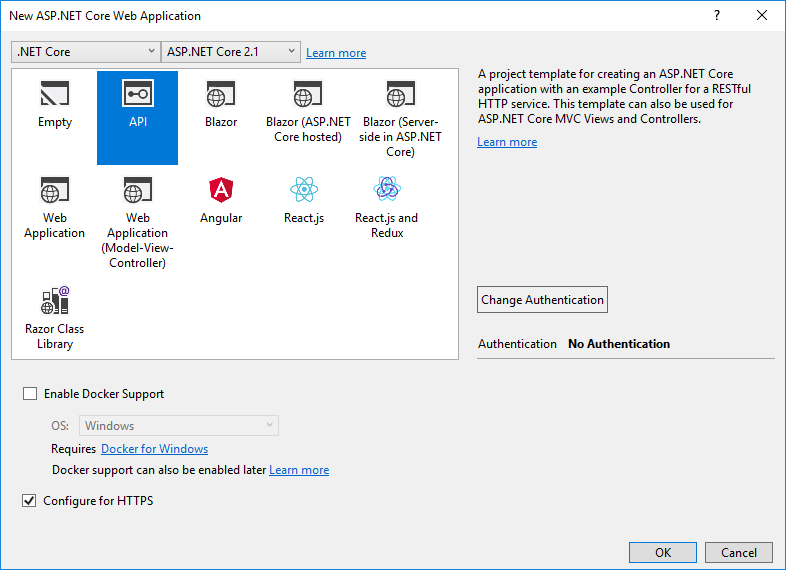Select the Razor Class Library template icon

[x=55, y=300]
